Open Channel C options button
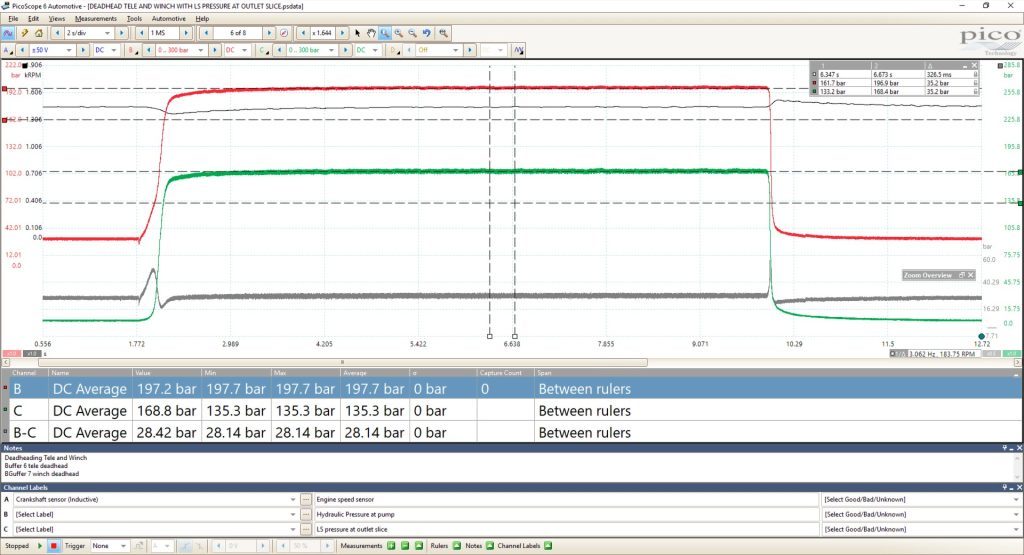 click(x=263, y=50)
